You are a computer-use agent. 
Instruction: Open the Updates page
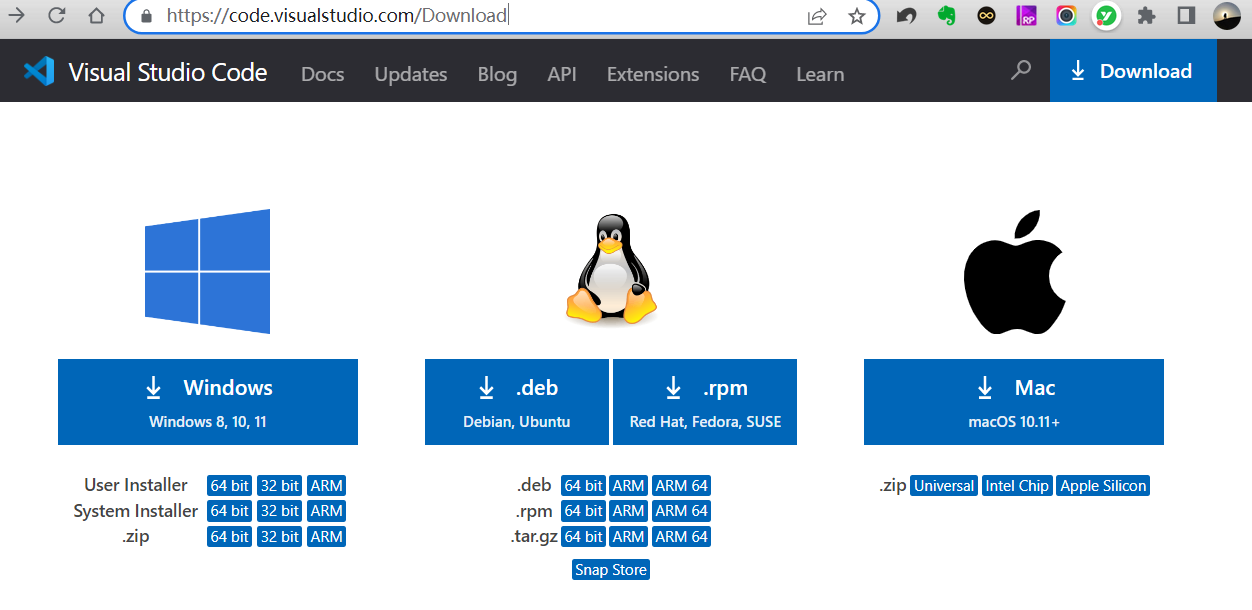[411, 74]
